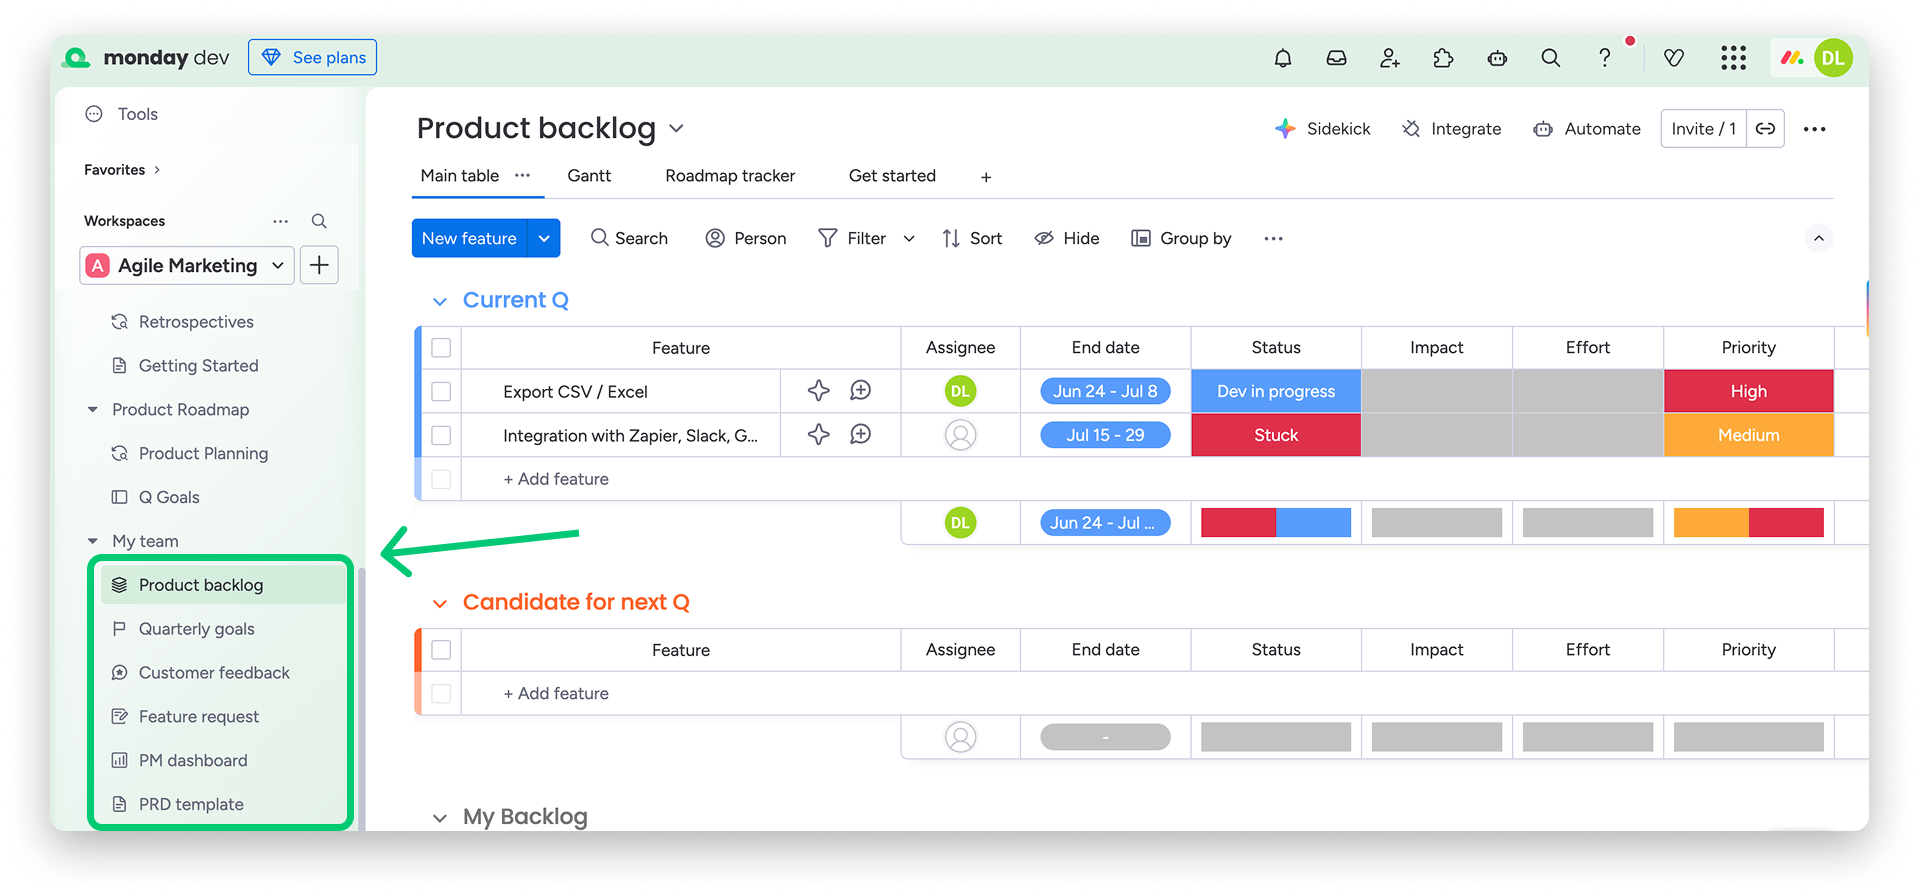Open the Agile Marketing workspace selector
1918x896 pixels.
coord(187,265)
